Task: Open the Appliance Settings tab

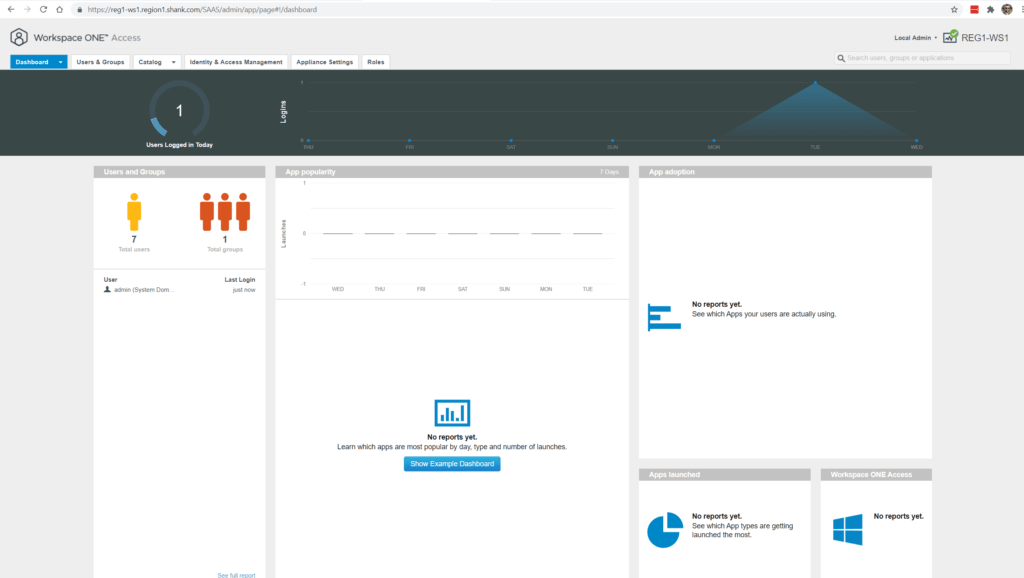Action: click(325, 62)
